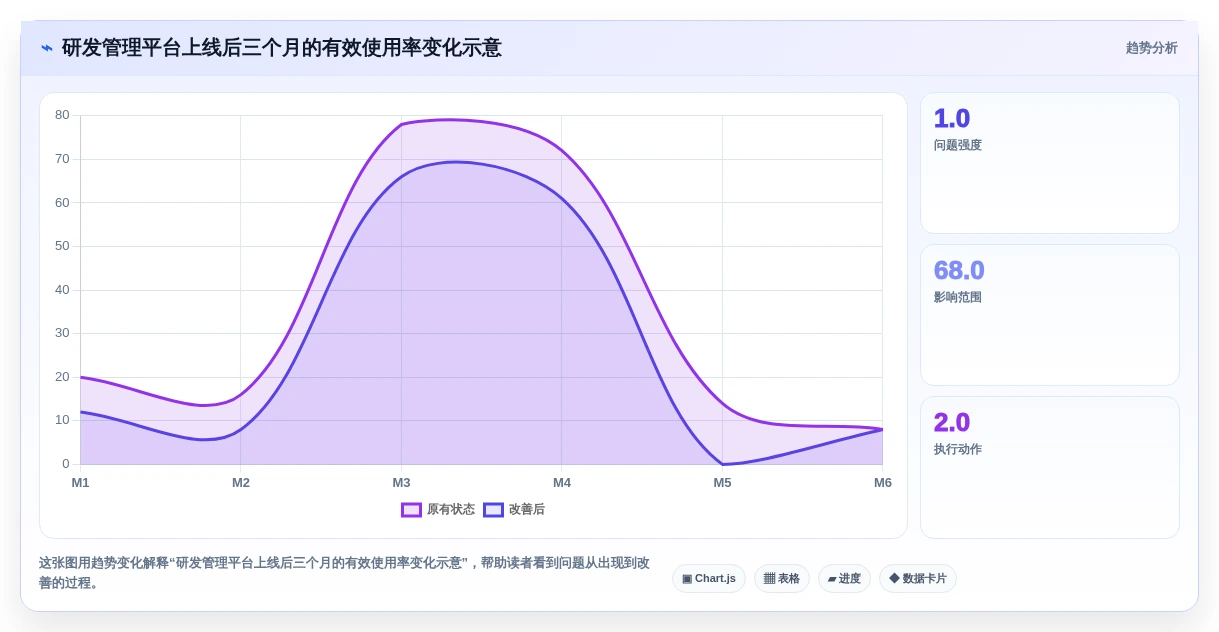Click the 60 y-axis tick label
1219x632 pixels.
pyautogui.click(x=62, y=202)
